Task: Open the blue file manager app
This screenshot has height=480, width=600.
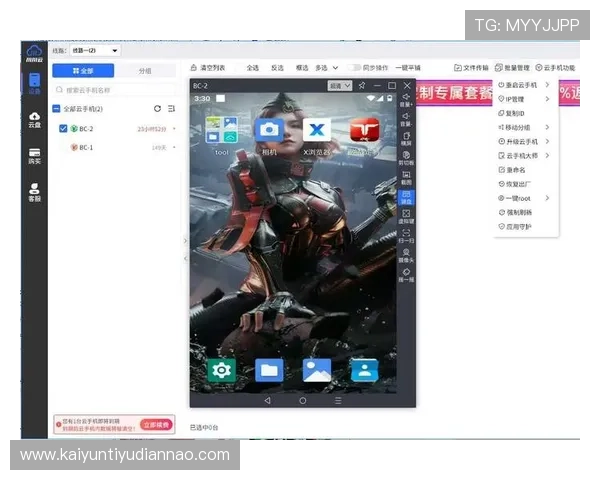Action: (269, 370)
